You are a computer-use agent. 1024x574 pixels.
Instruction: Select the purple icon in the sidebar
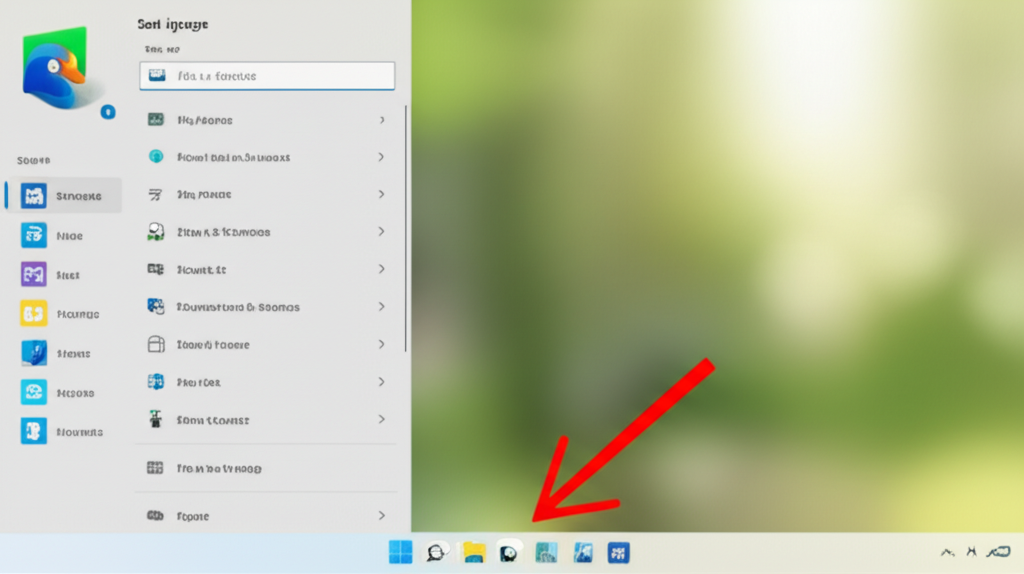pyautogui.click(x=34, y=274)
